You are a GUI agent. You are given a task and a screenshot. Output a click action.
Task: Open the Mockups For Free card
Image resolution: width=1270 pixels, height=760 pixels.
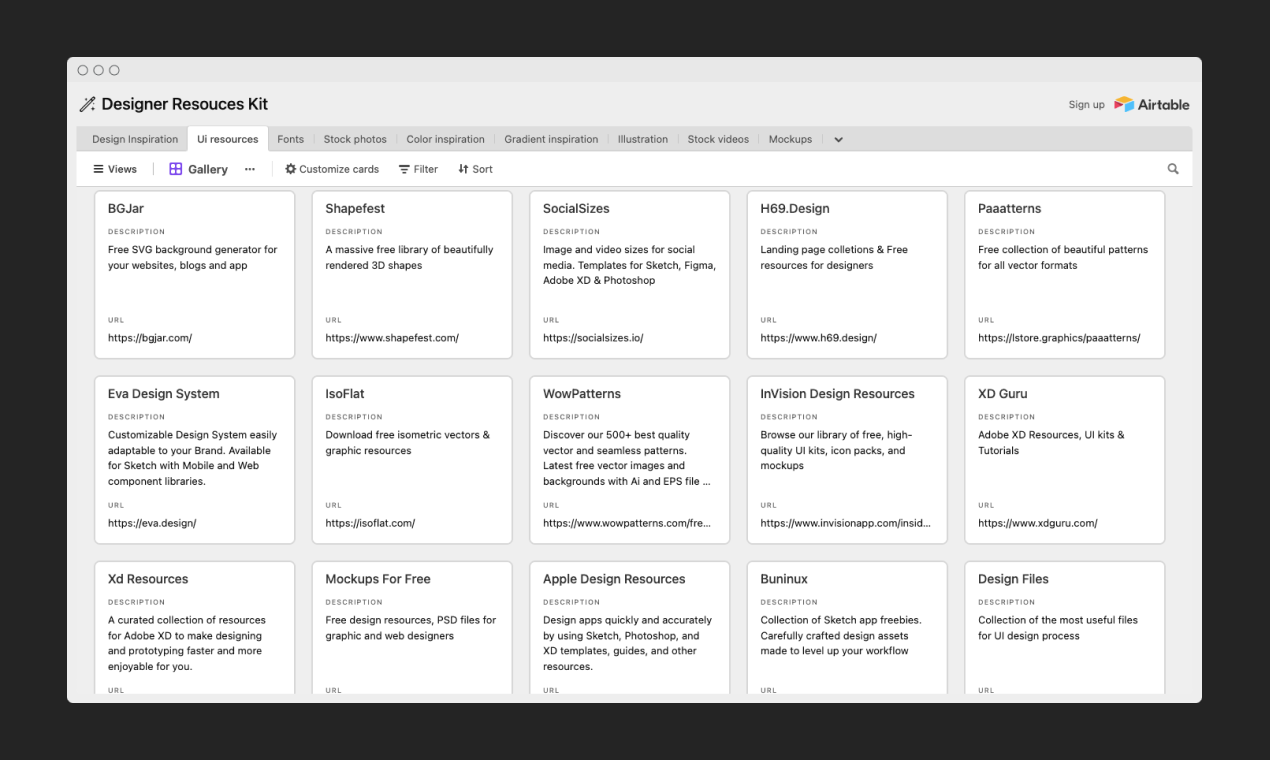(x=412, y=628)
